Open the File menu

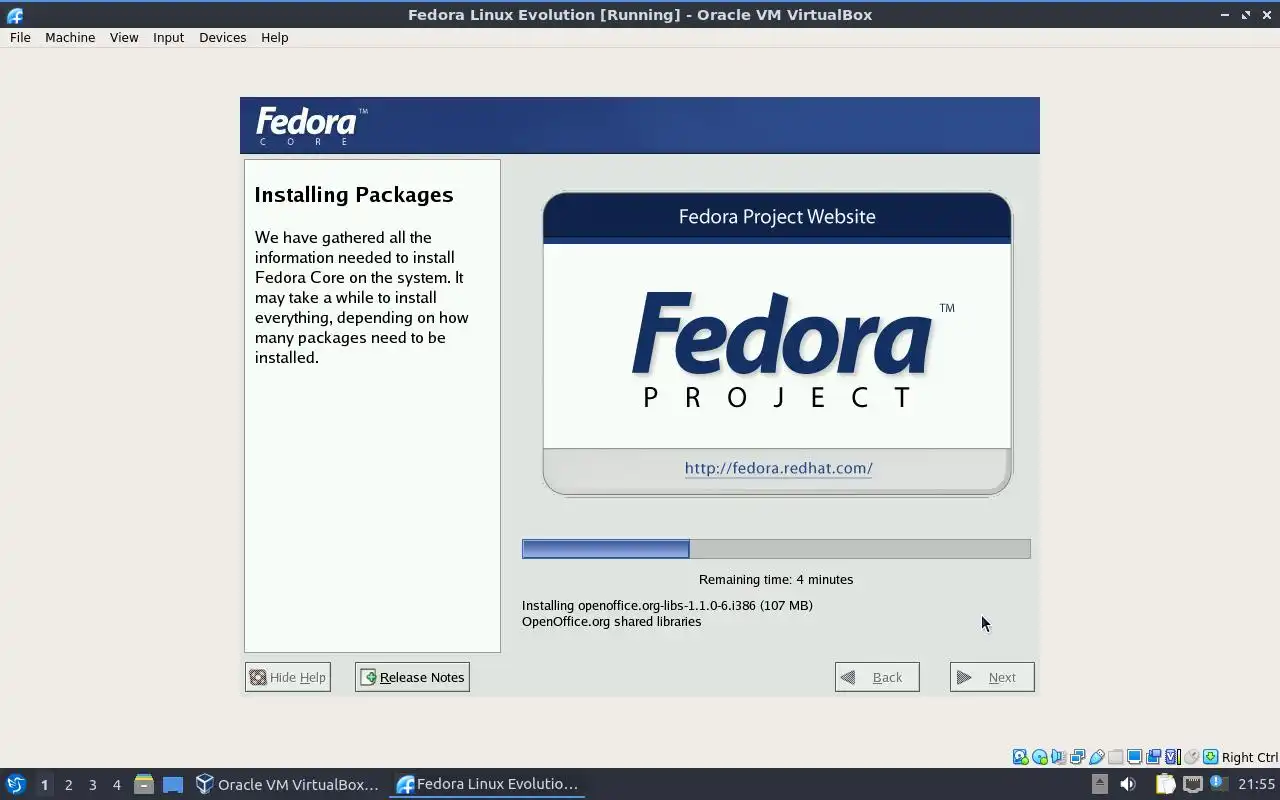click(20, 37)
